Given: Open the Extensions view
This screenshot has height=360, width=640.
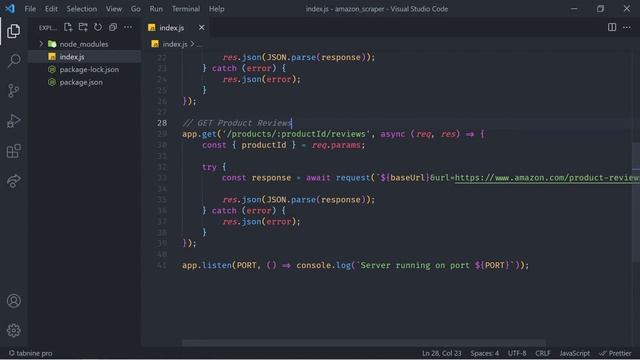Looking at the screenshot, I should coord(13,151).
